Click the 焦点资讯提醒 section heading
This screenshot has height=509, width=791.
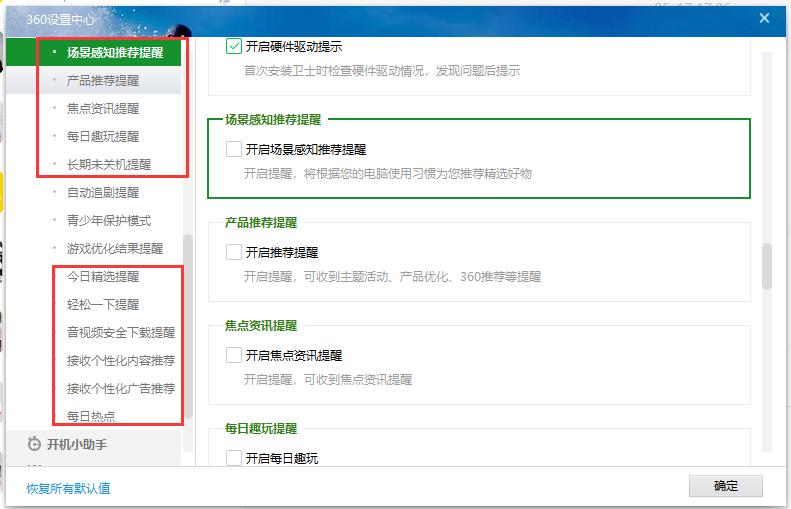click(261, 325)
